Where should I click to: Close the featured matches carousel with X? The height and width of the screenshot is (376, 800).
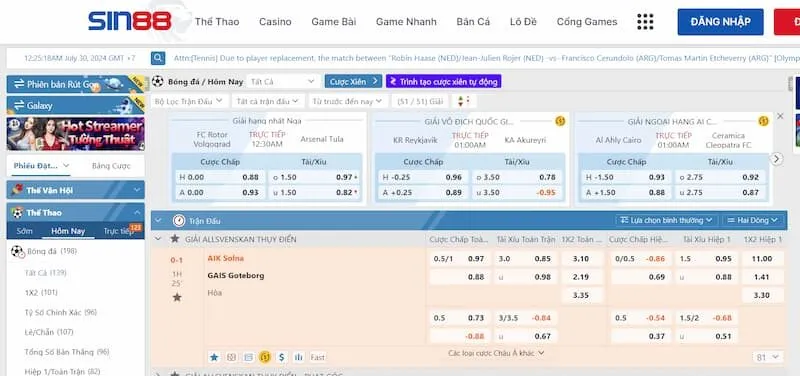(780, 116)
